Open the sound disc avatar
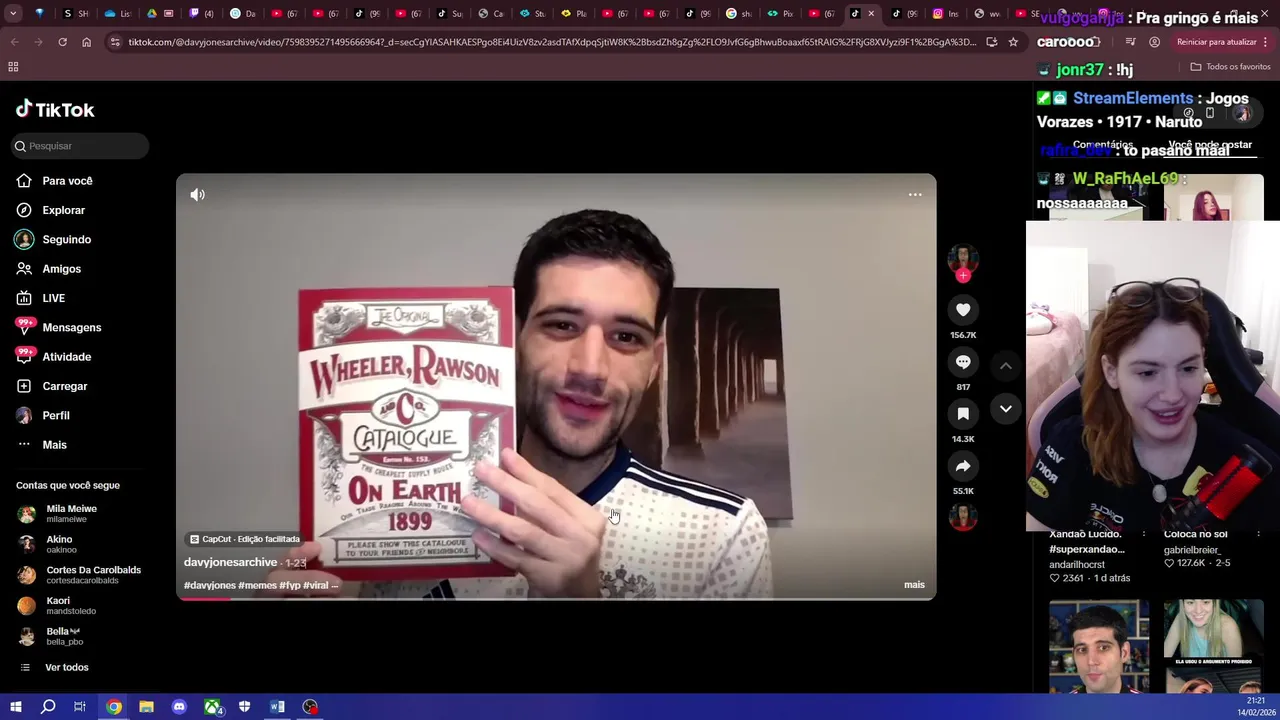Image resolution: width=1280 pixels, height=720 pixels. tap(963, 517)
